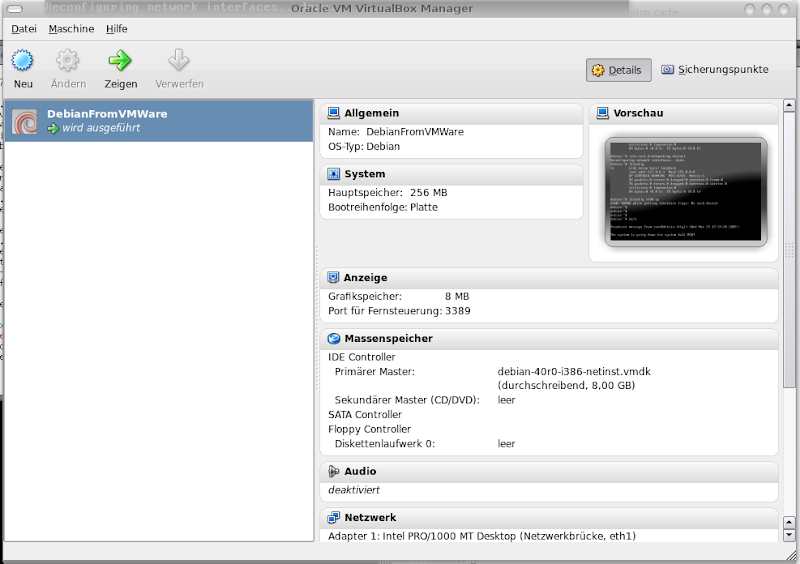Click the details scrollbar up arrow
The width and height of the screenshot is (800, 564).
789,106
